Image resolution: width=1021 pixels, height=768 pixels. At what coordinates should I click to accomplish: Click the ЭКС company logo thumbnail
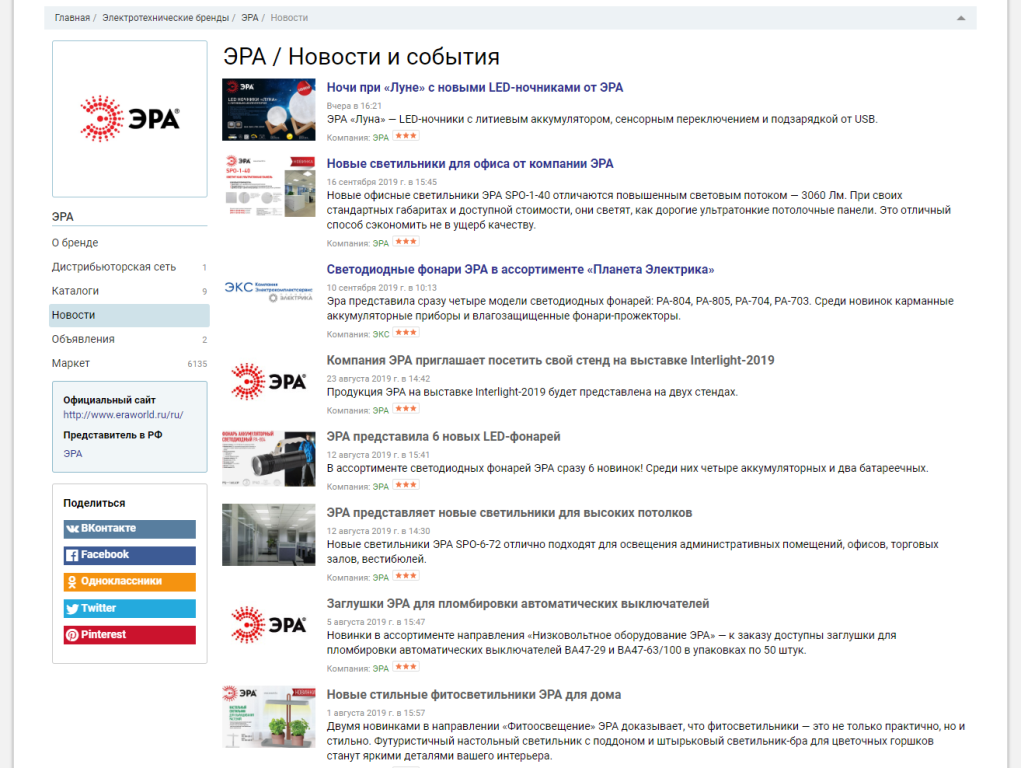coord(268,291)
